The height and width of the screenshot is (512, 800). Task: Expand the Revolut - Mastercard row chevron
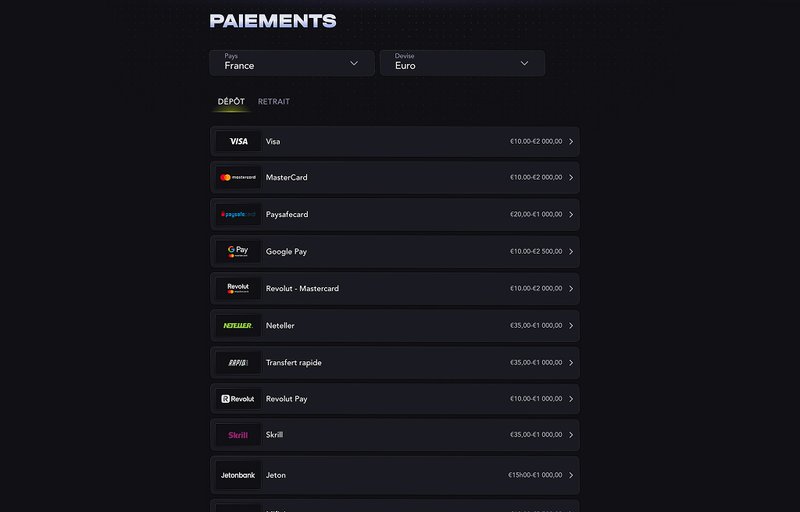pos(571,289)
